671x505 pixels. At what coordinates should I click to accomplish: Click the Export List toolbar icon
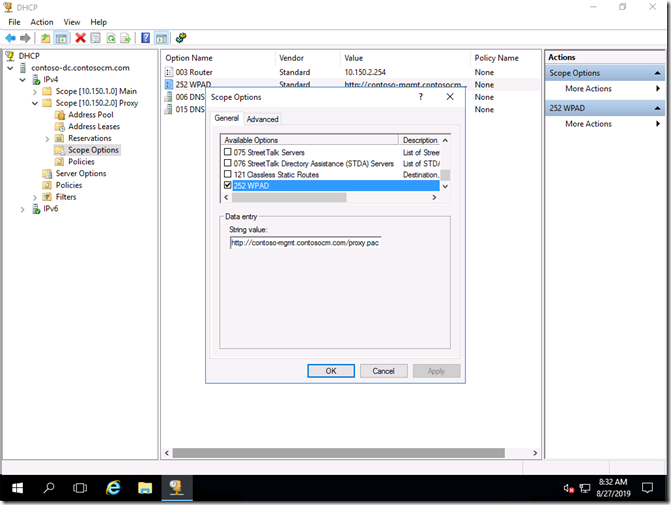(x=125, y=38)
